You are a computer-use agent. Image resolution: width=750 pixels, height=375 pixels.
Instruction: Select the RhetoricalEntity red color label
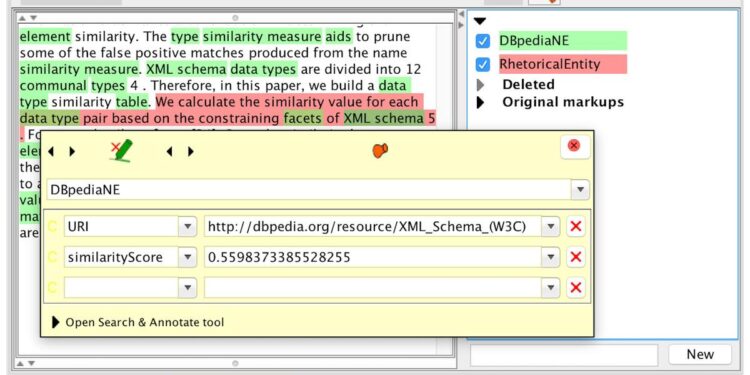tap(562, 64)
